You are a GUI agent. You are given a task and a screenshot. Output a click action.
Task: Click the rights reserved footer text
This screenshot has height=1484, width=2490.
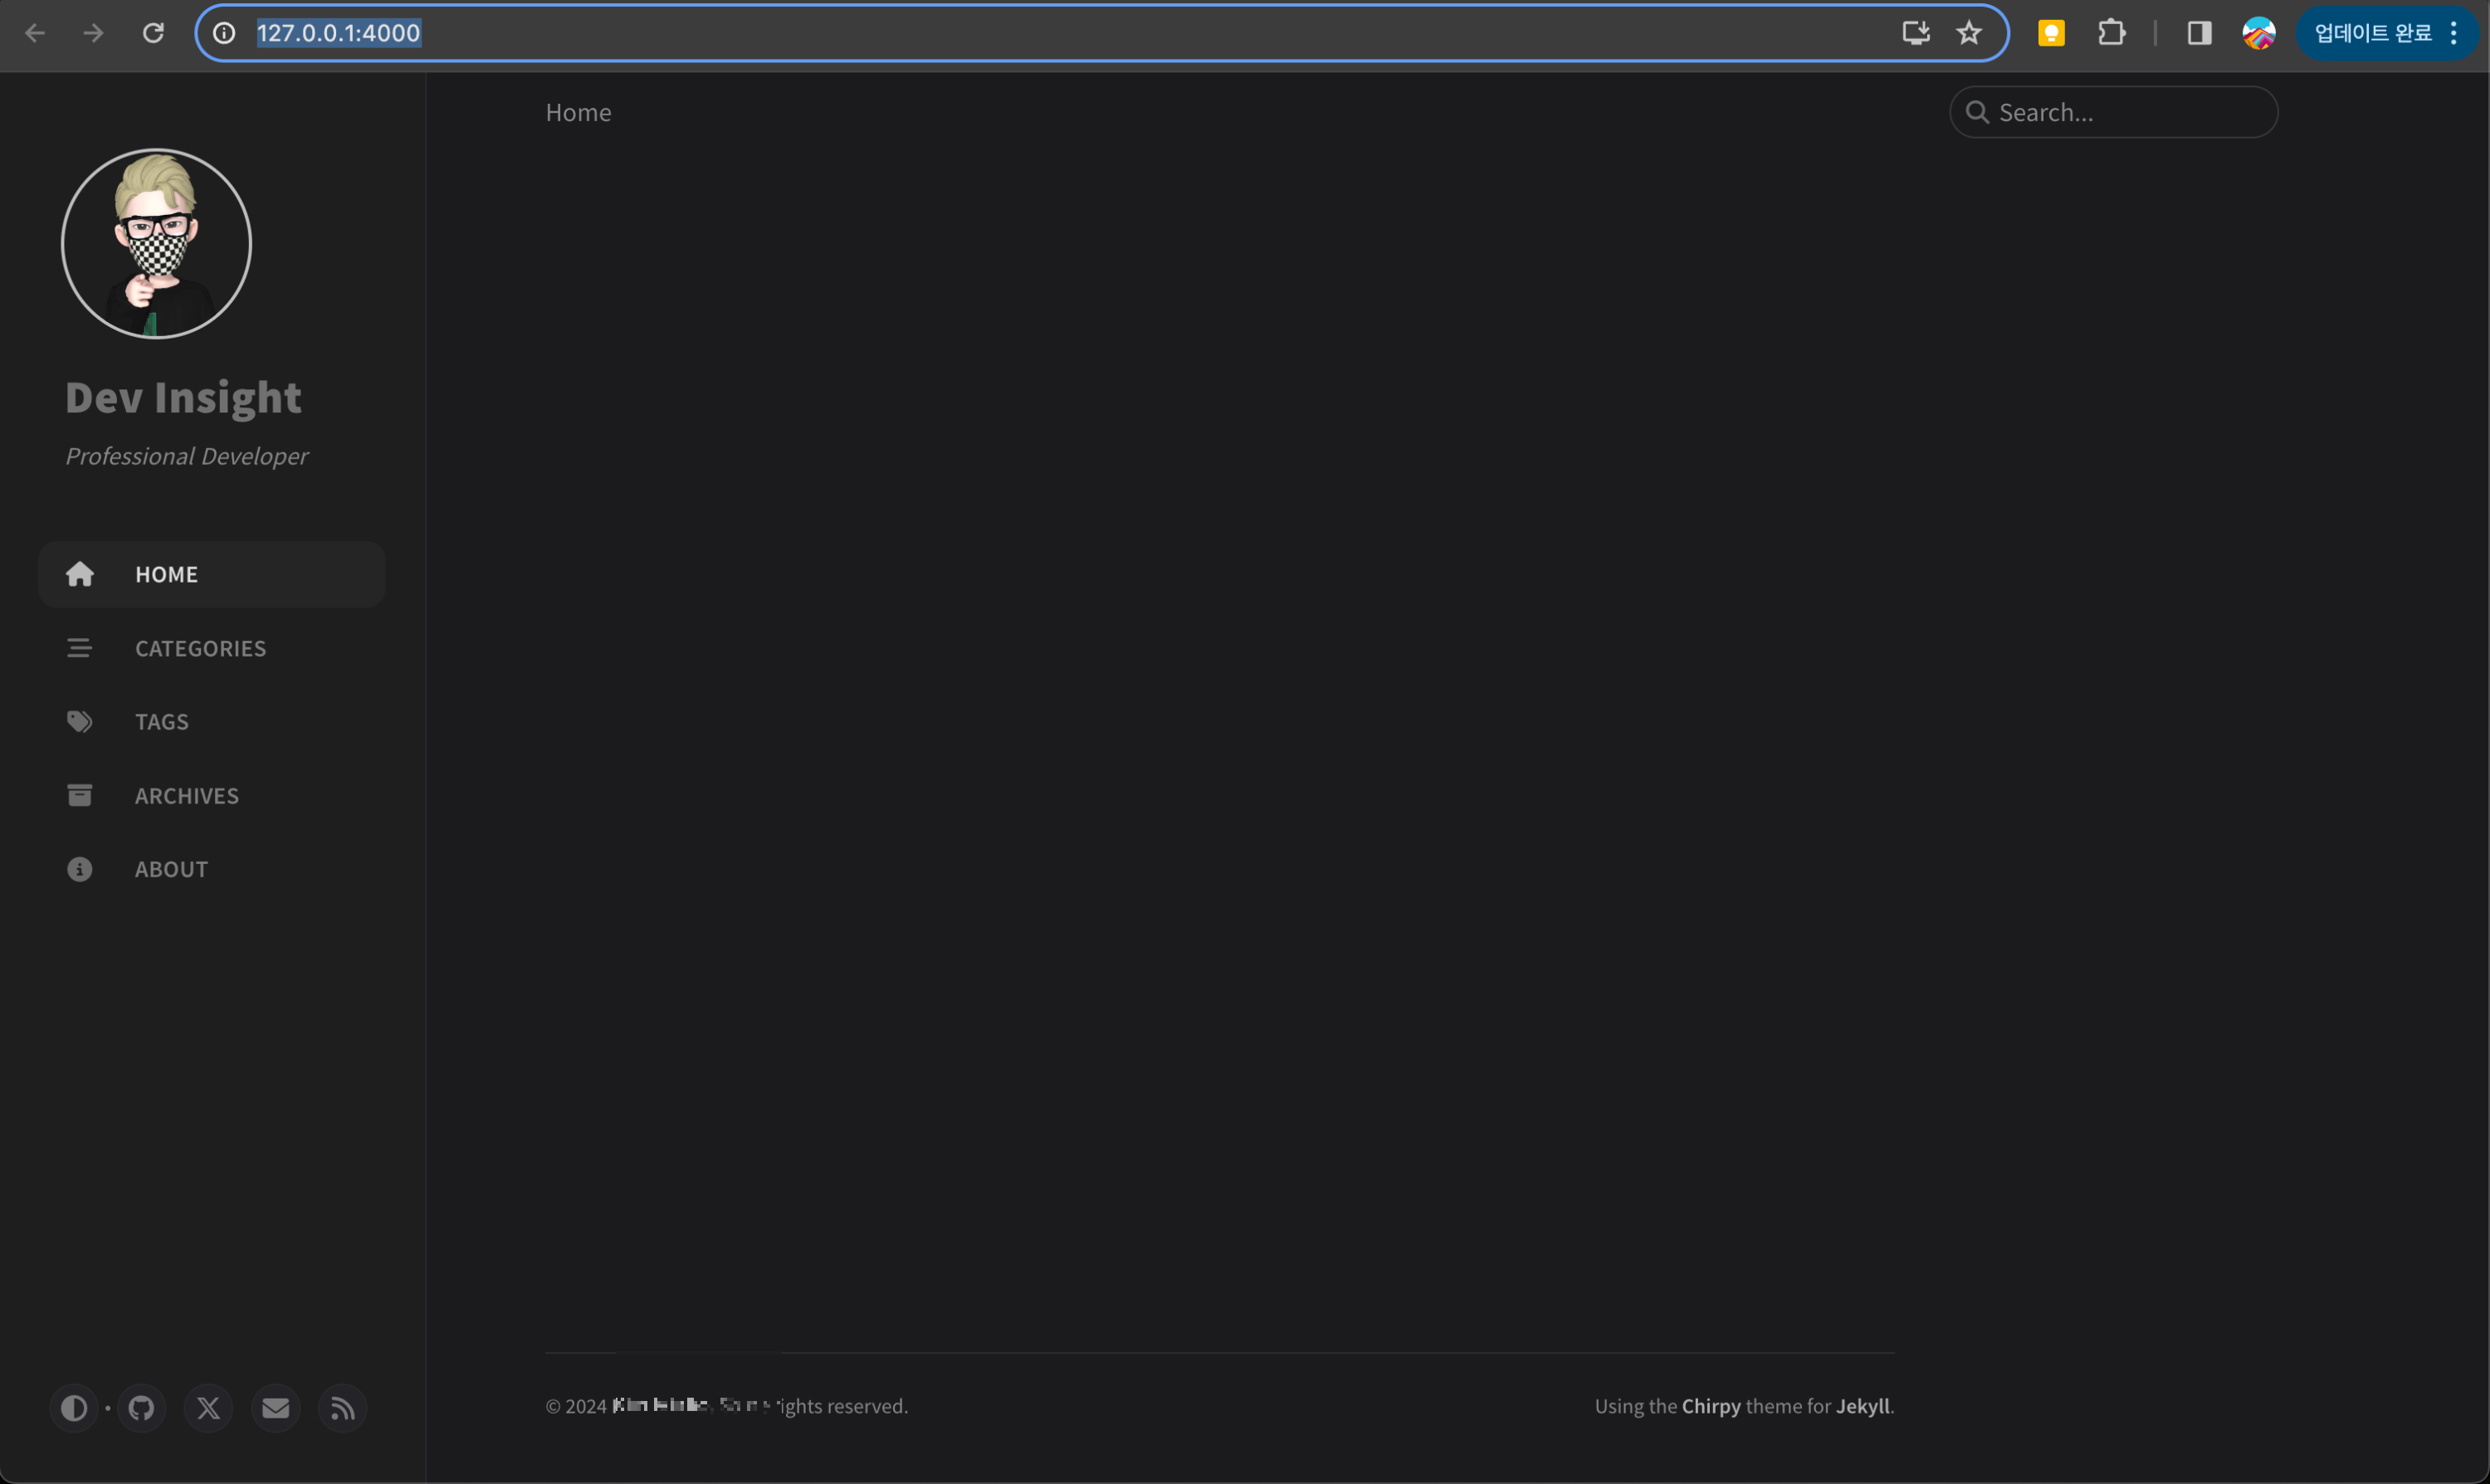(843, 1406)
